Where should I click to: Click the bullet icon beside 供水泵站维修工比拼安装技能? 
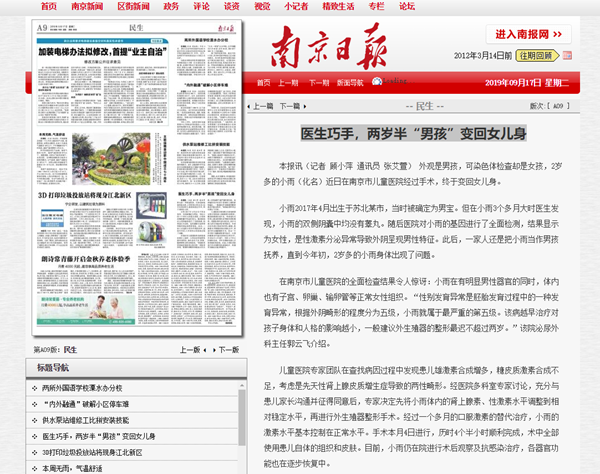click(x=34, y=420)
